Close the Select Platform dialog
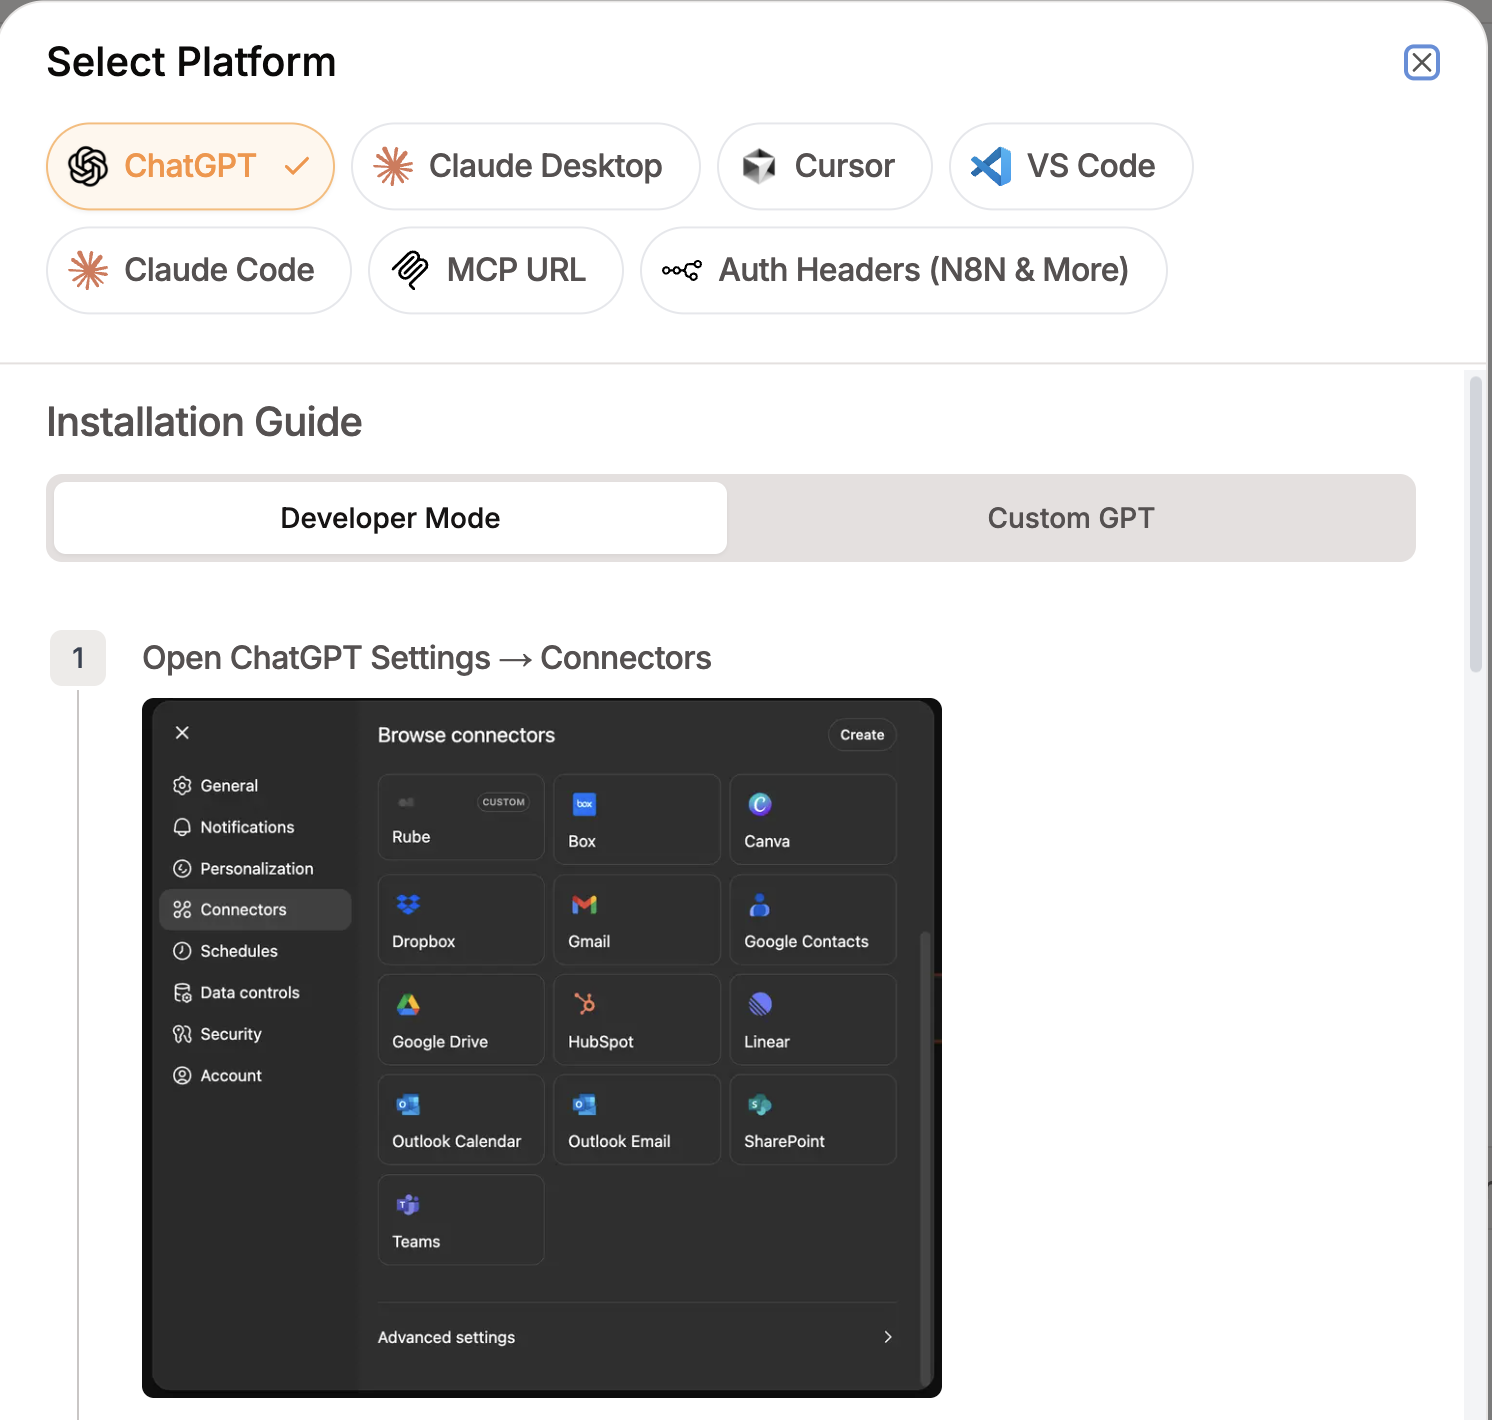The height and width of the screenshot is (1420, 1492). click(1421, 63)
